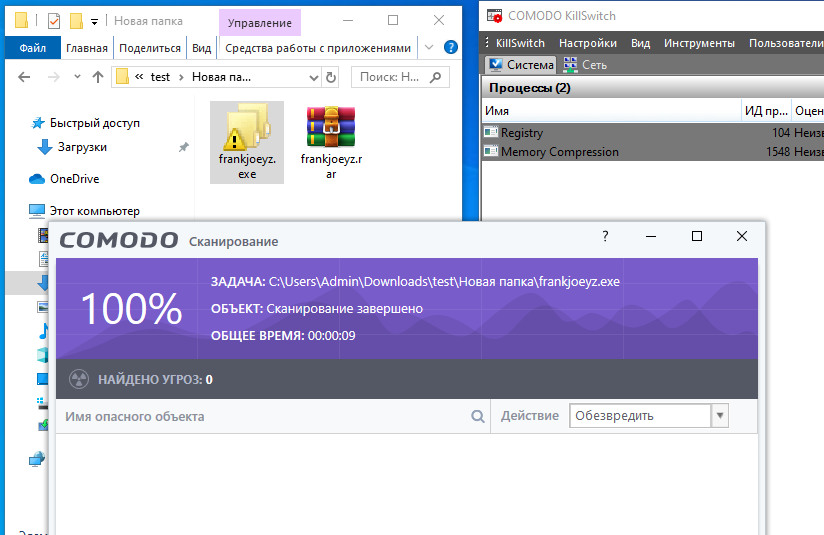
Task: Click the folder icon in Explorer title bar
Action: [21, 20]
